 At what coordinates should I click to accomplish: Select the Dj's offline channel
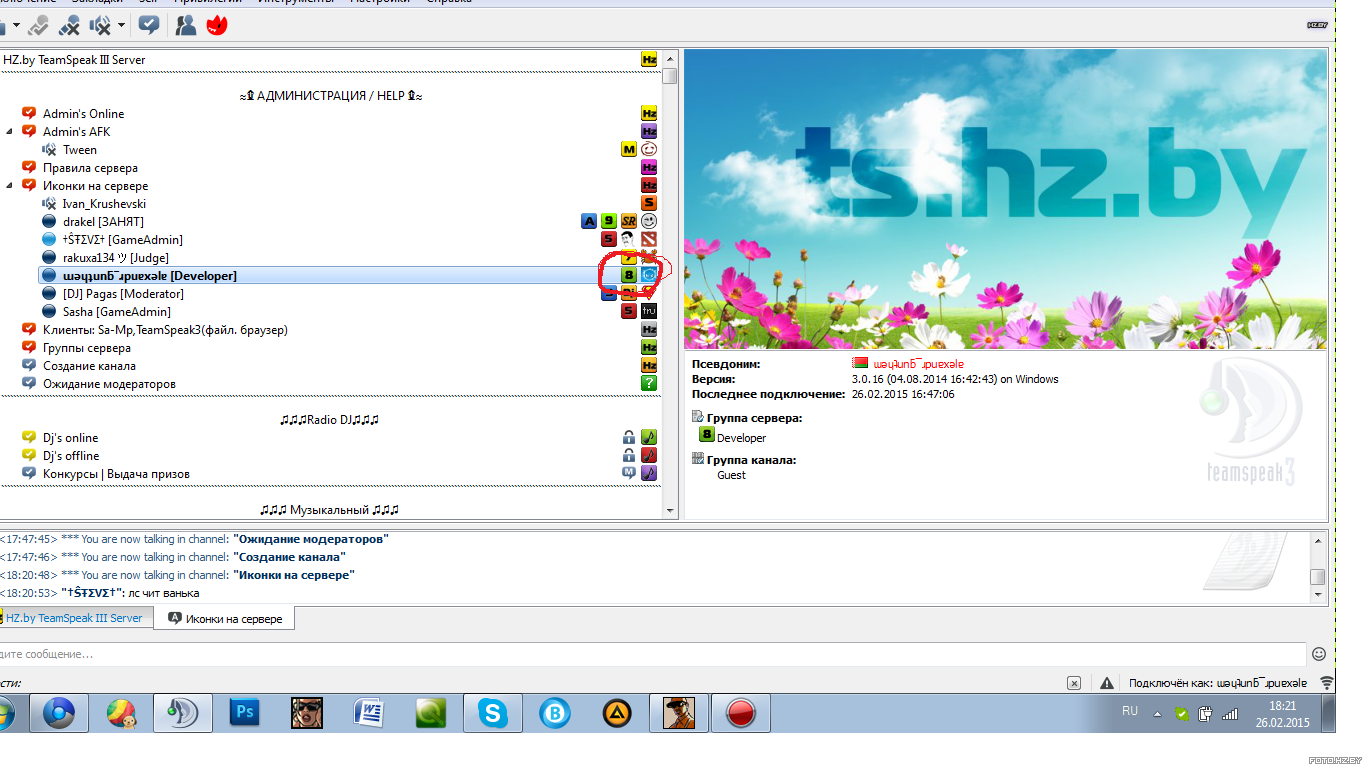pyautogui.click(x=71, y=456)
